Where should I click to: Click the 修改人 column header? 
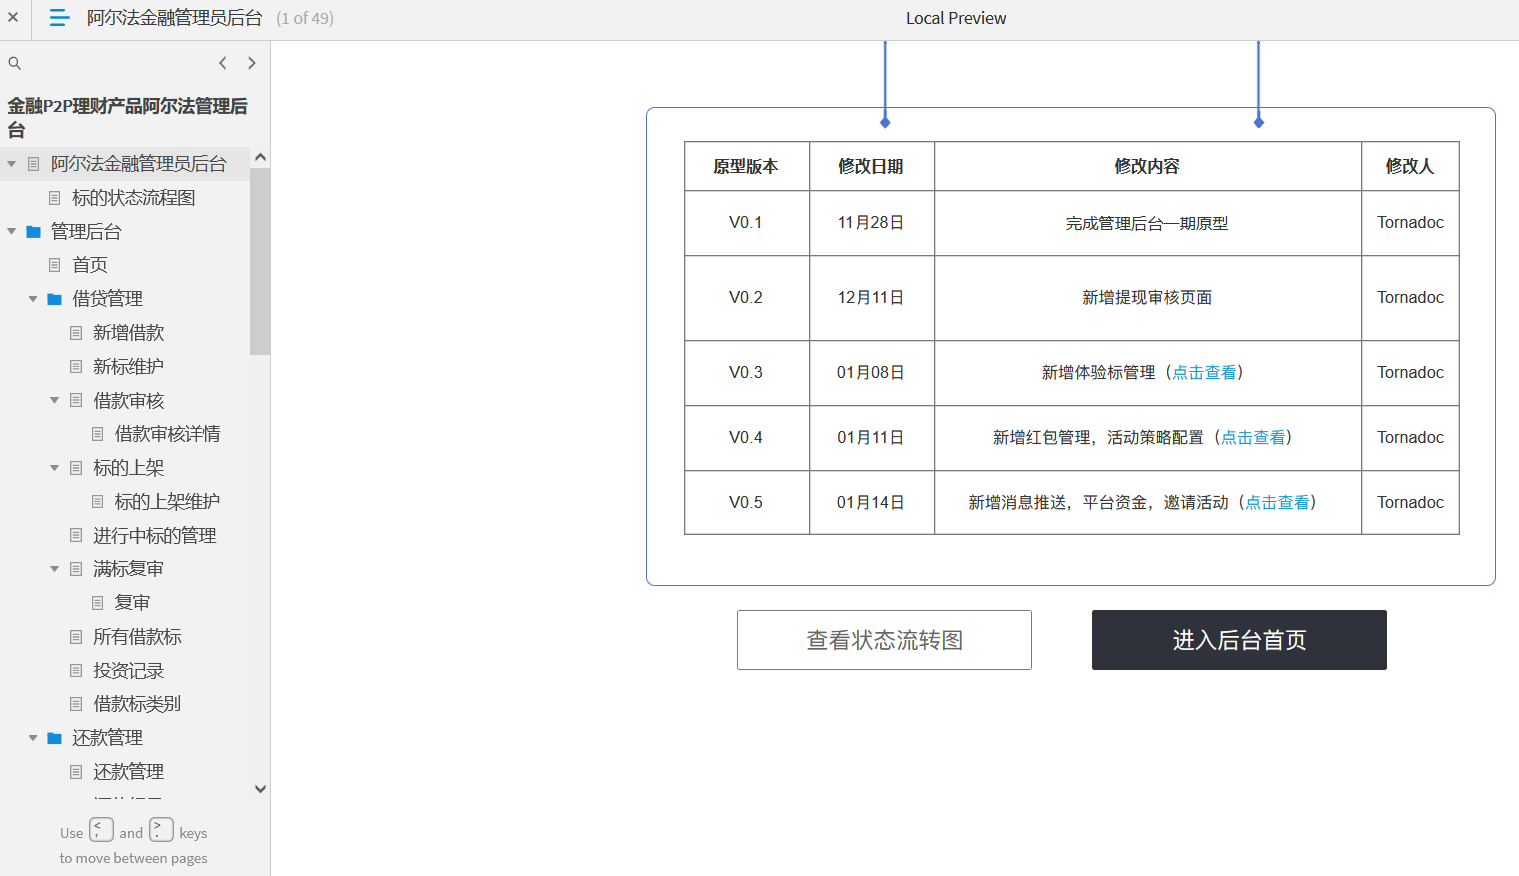pos(1410,166)
